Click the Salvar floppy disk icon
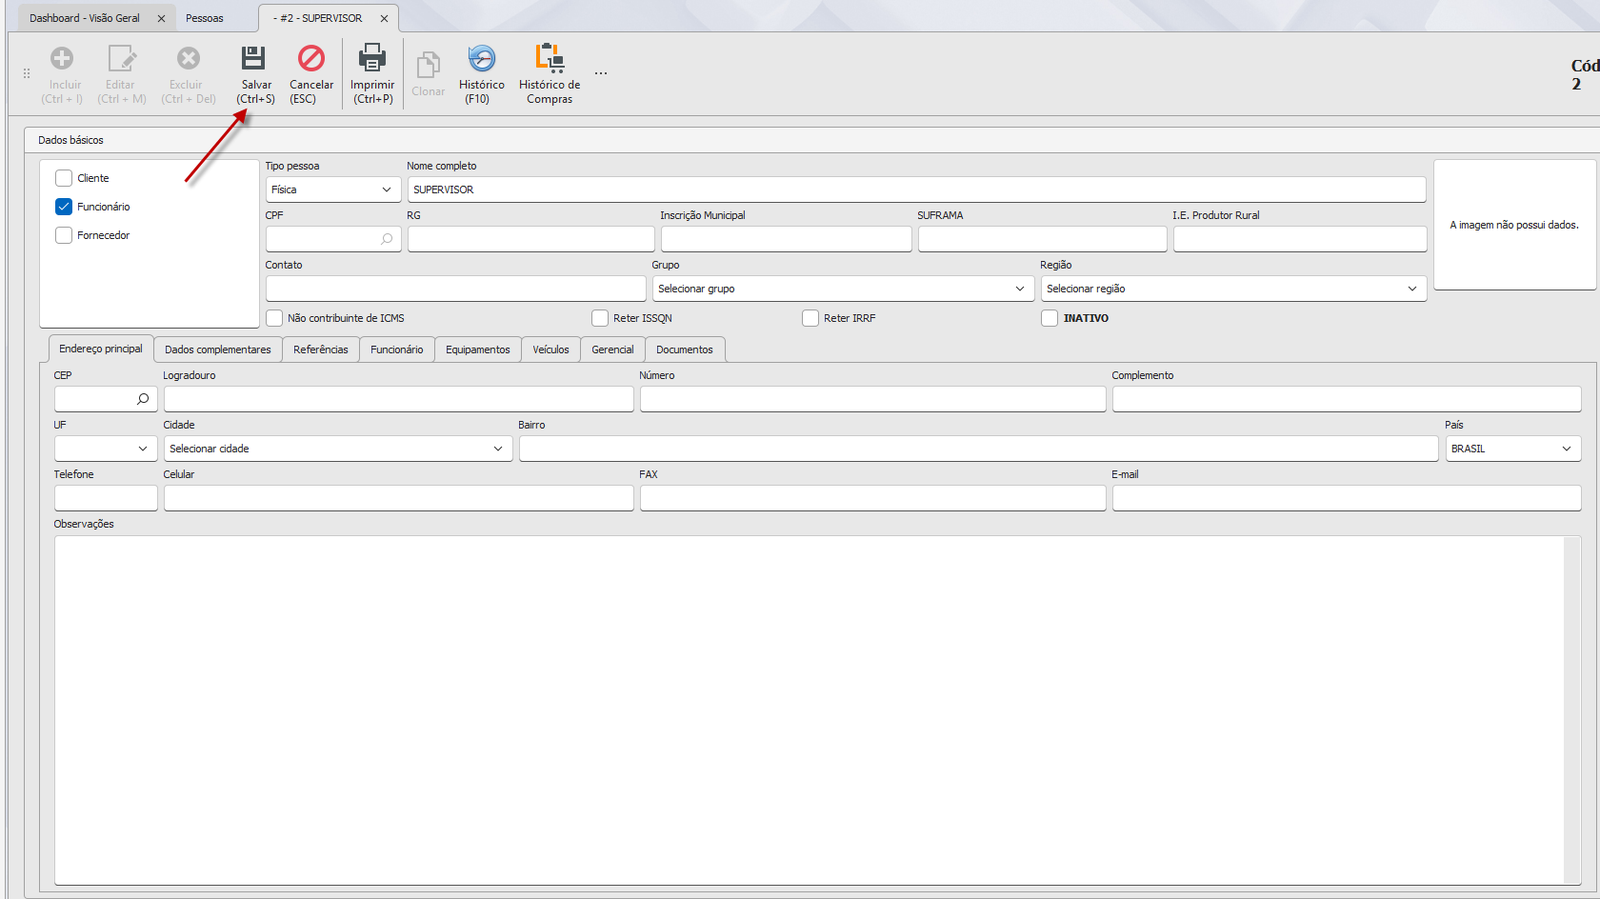 [x=254, y=58]
